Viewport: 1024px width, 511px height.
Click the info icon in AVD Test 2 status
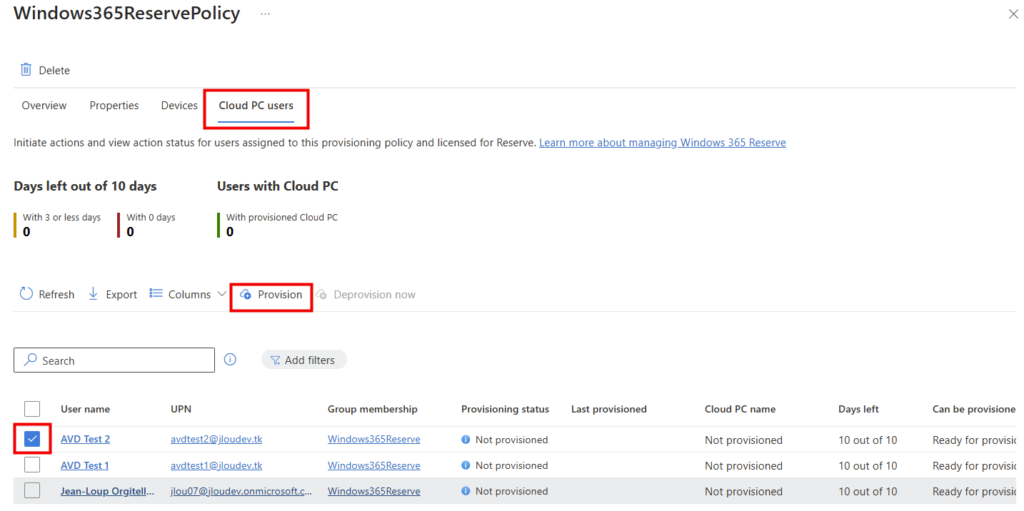click(x=466, y=440)
